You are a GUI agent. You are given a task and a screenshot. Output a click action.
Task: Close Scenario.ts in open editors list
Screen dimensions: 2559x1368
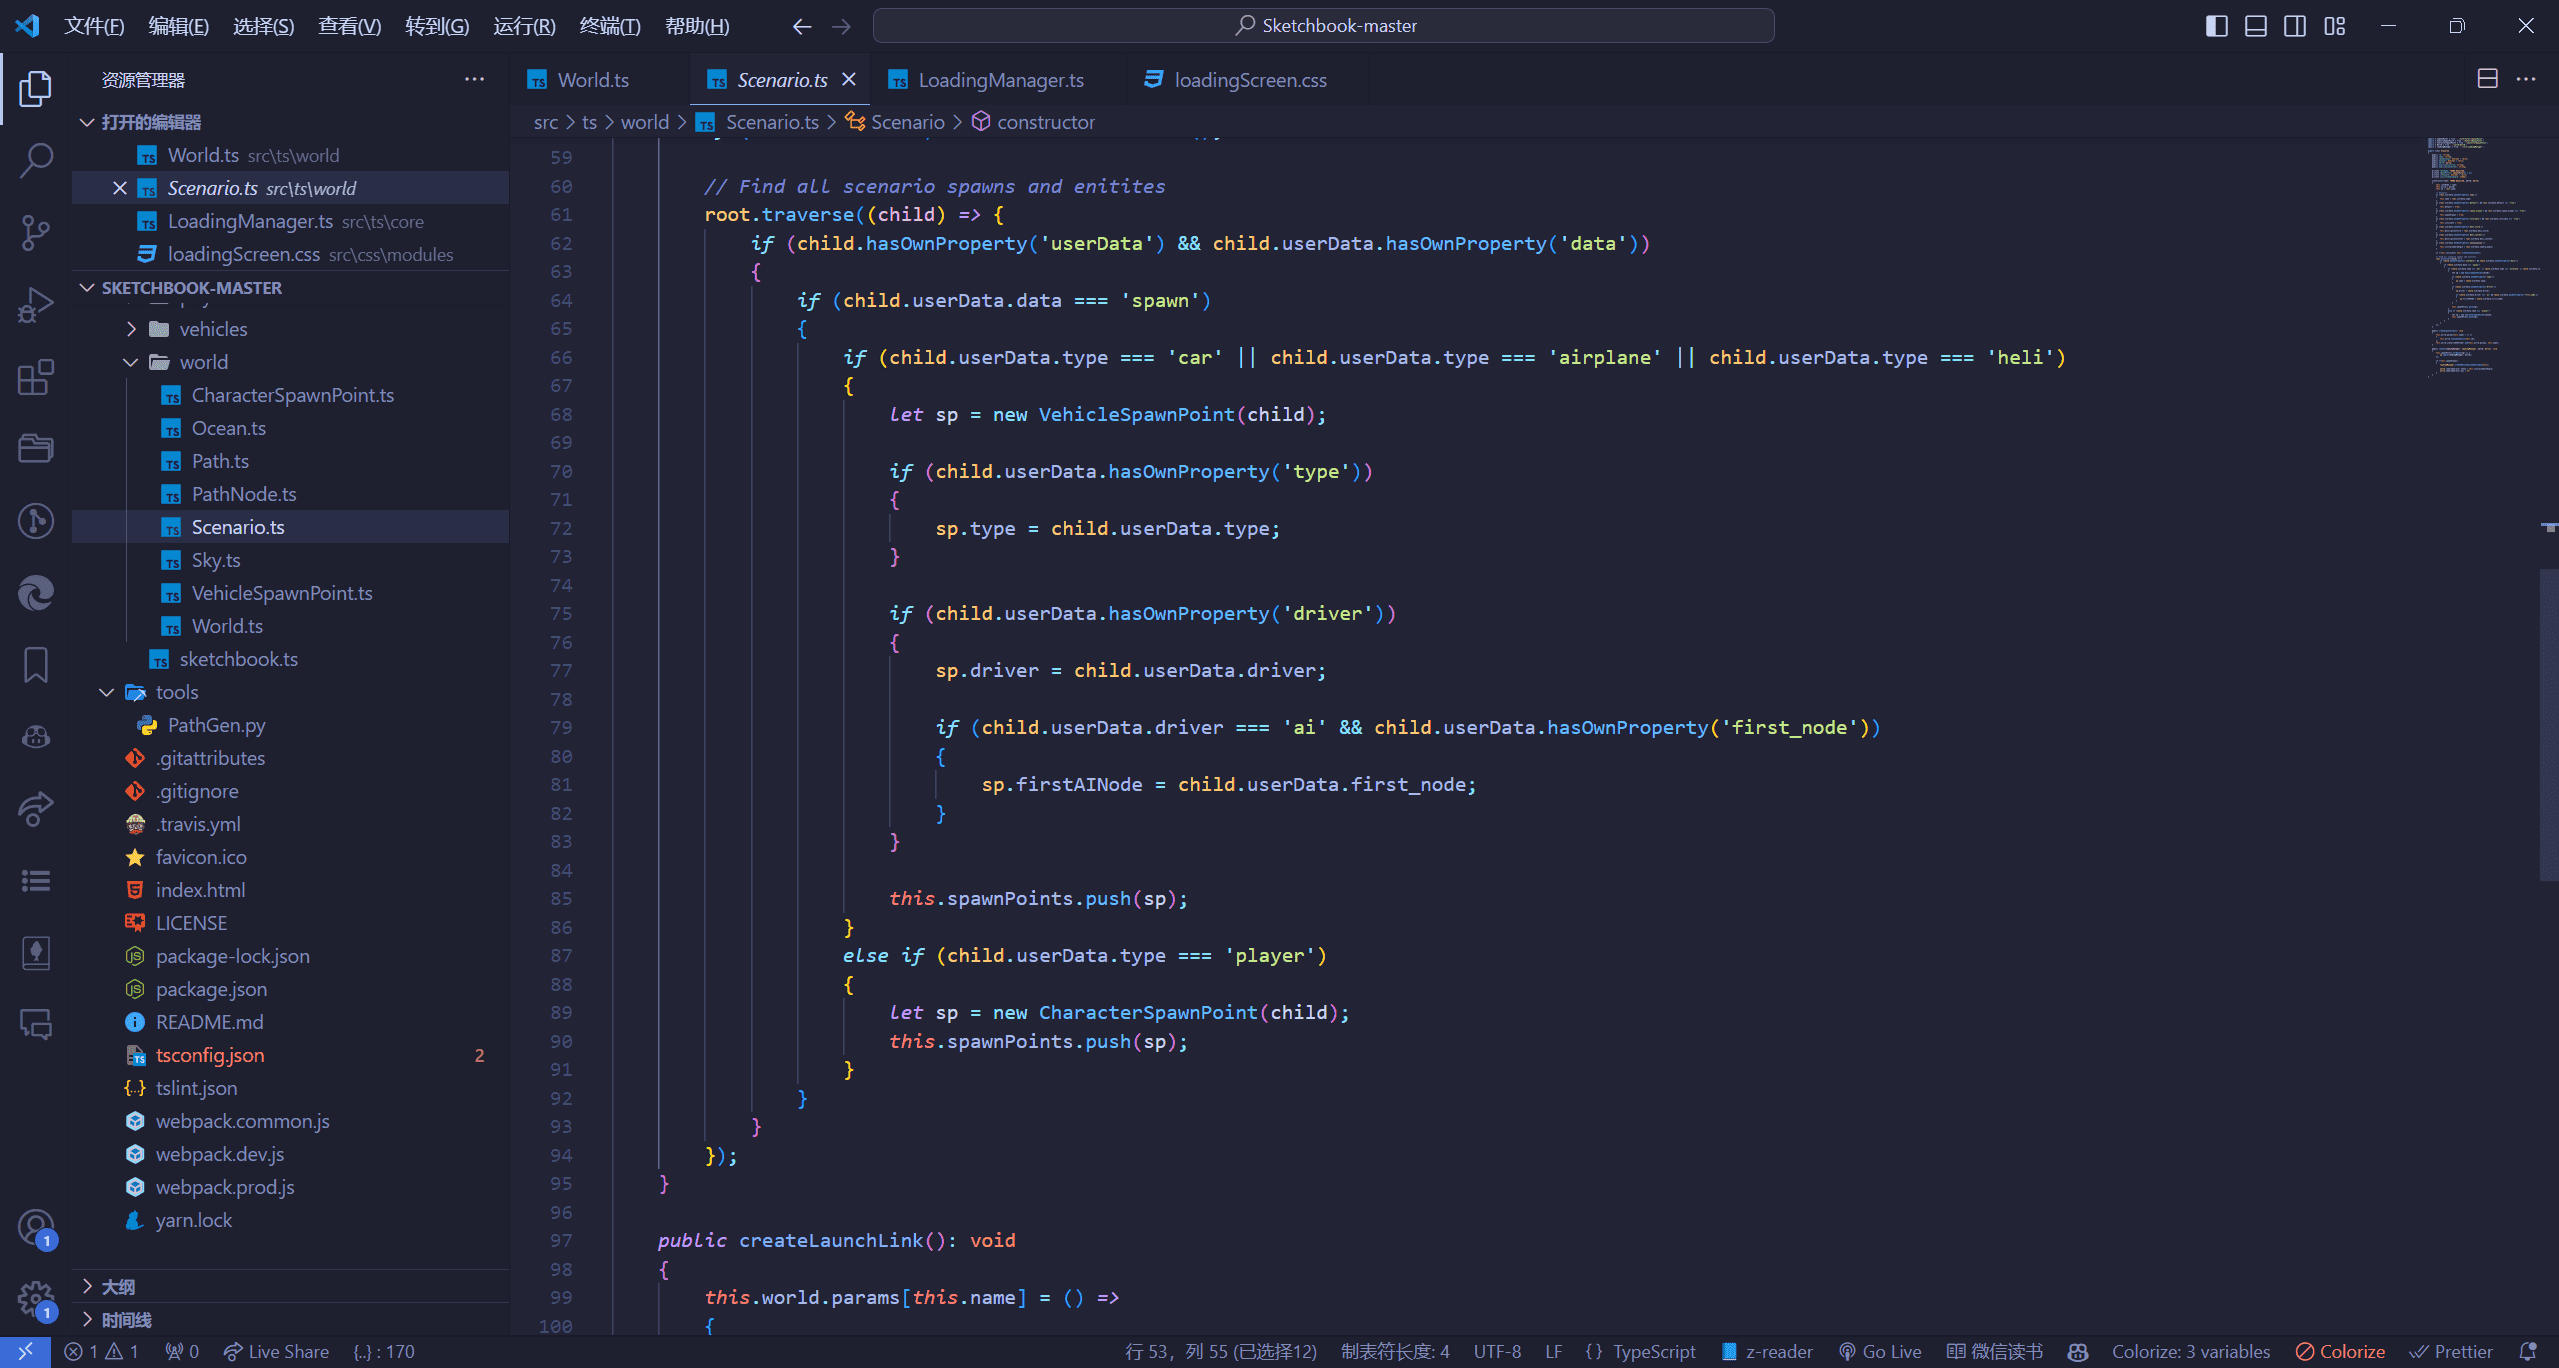120,188
